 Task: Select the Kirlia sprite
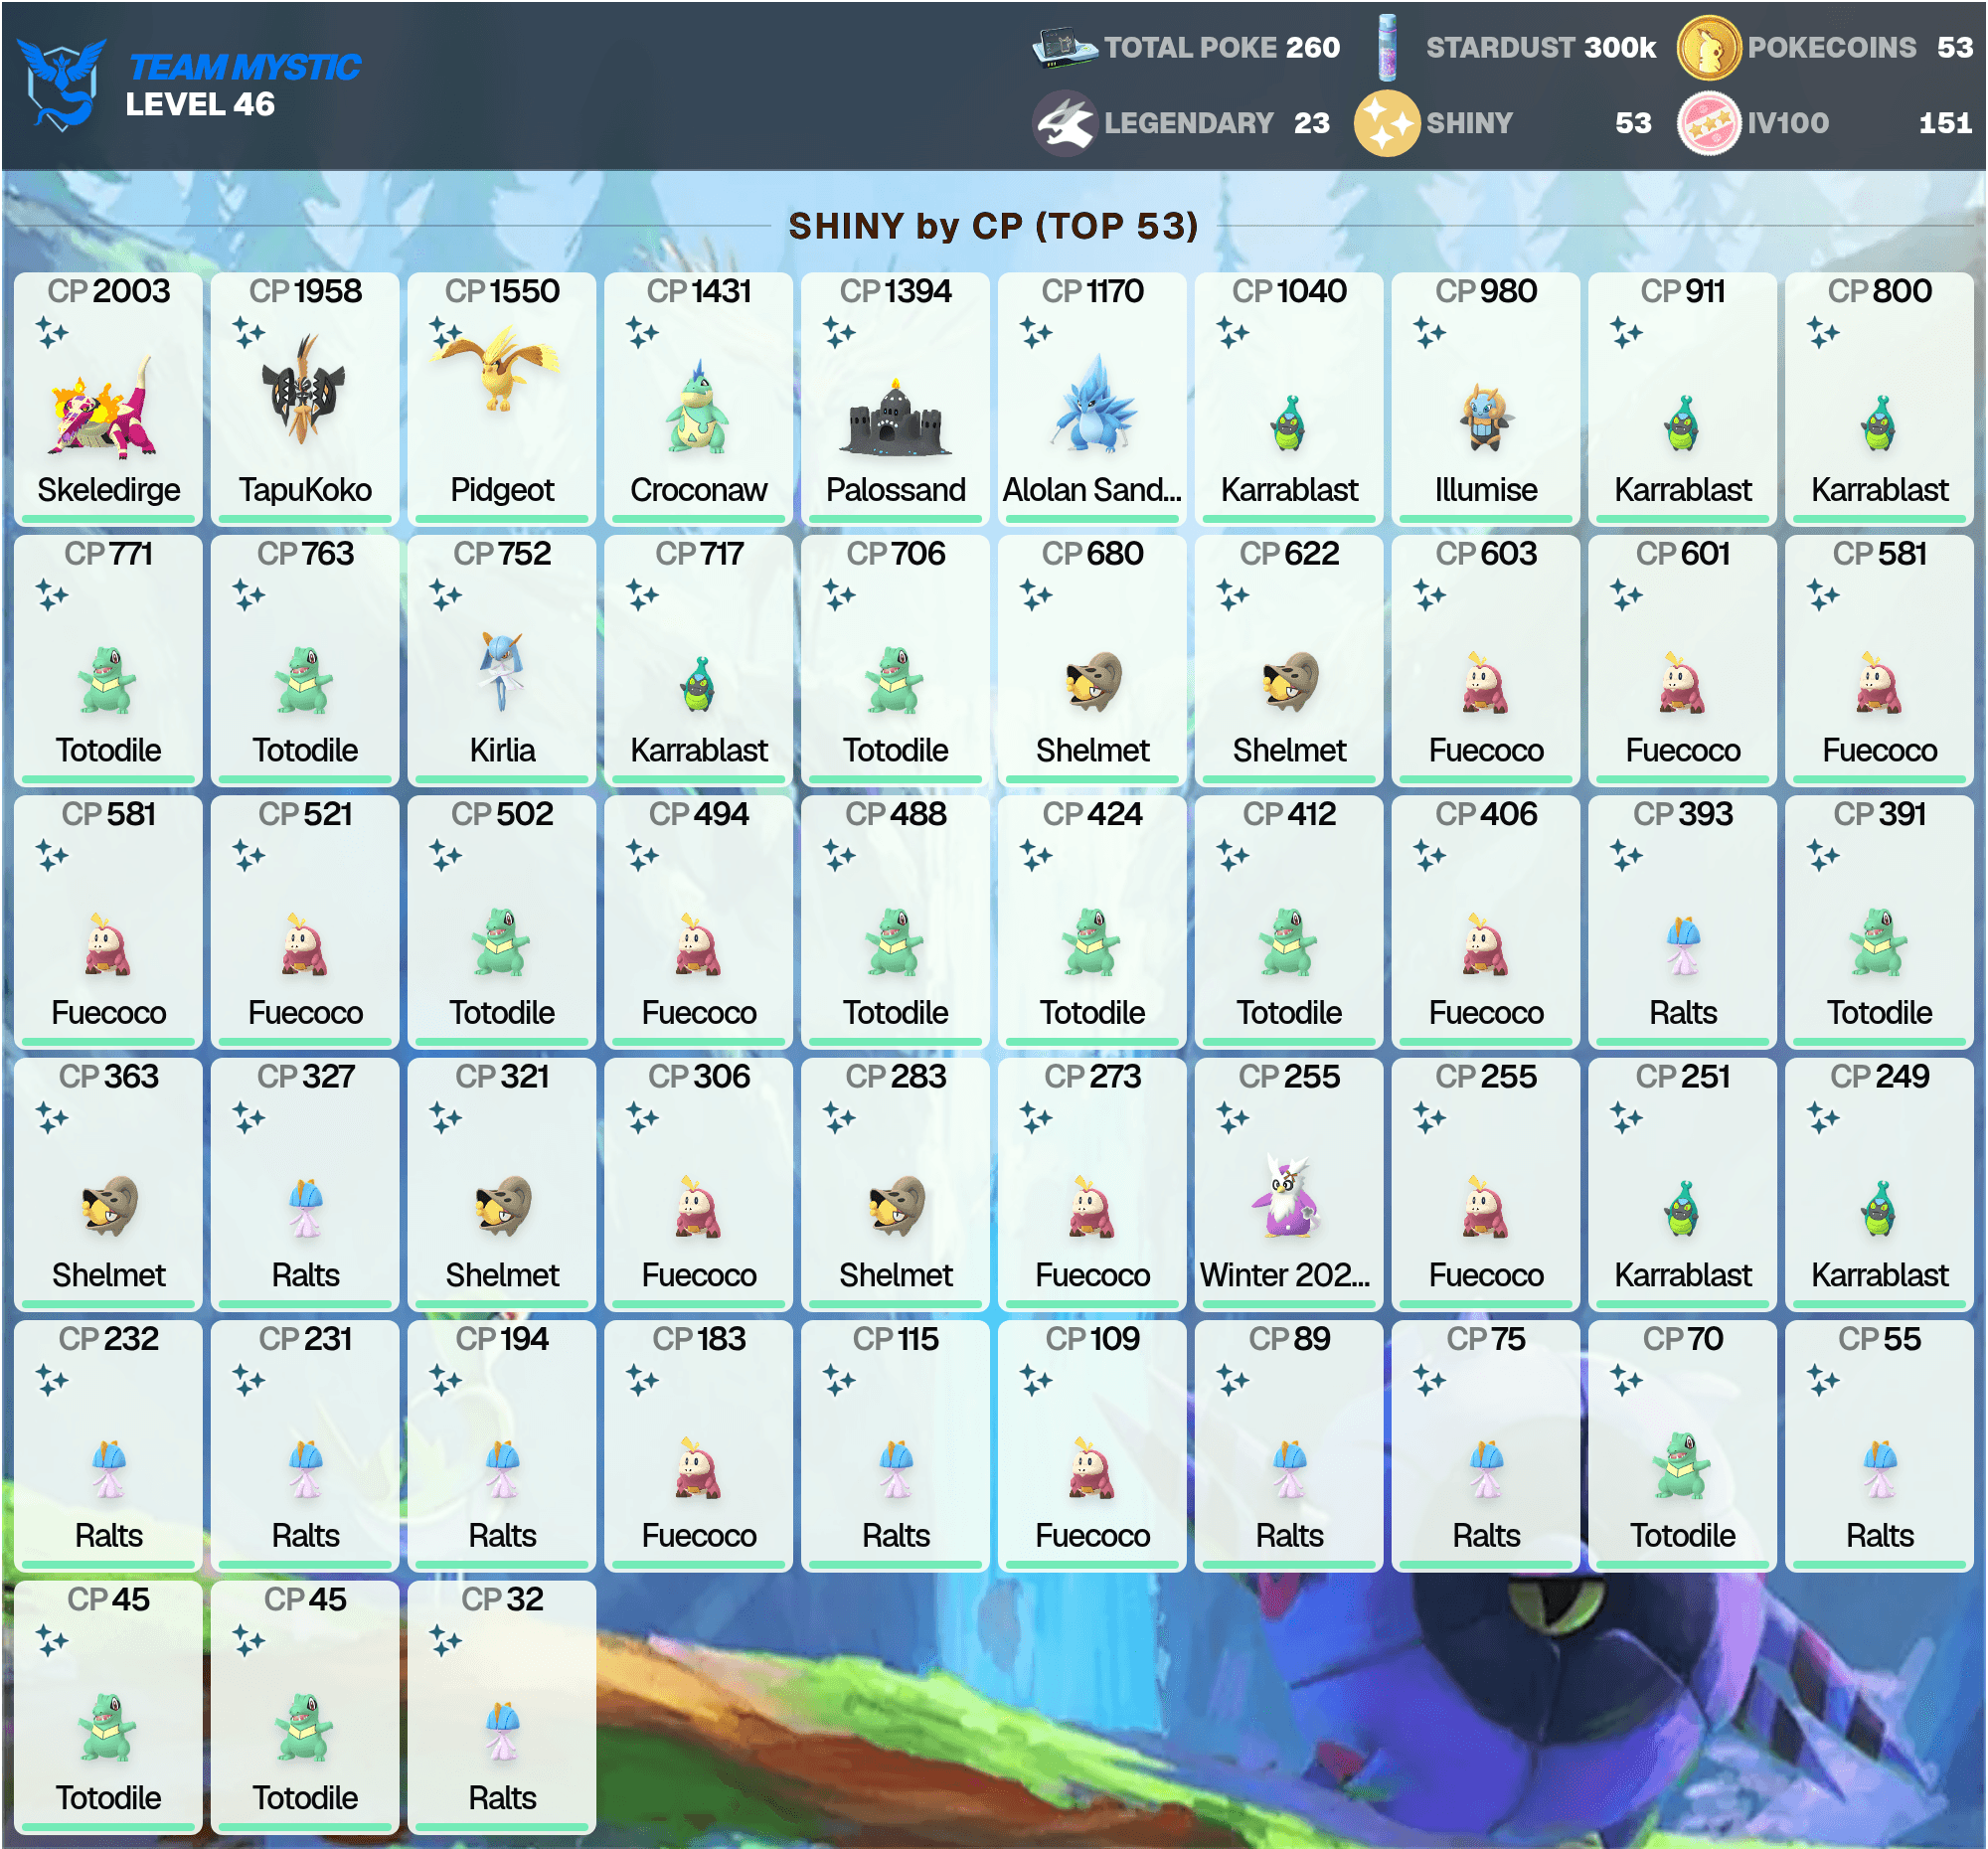tap(500, 670)
